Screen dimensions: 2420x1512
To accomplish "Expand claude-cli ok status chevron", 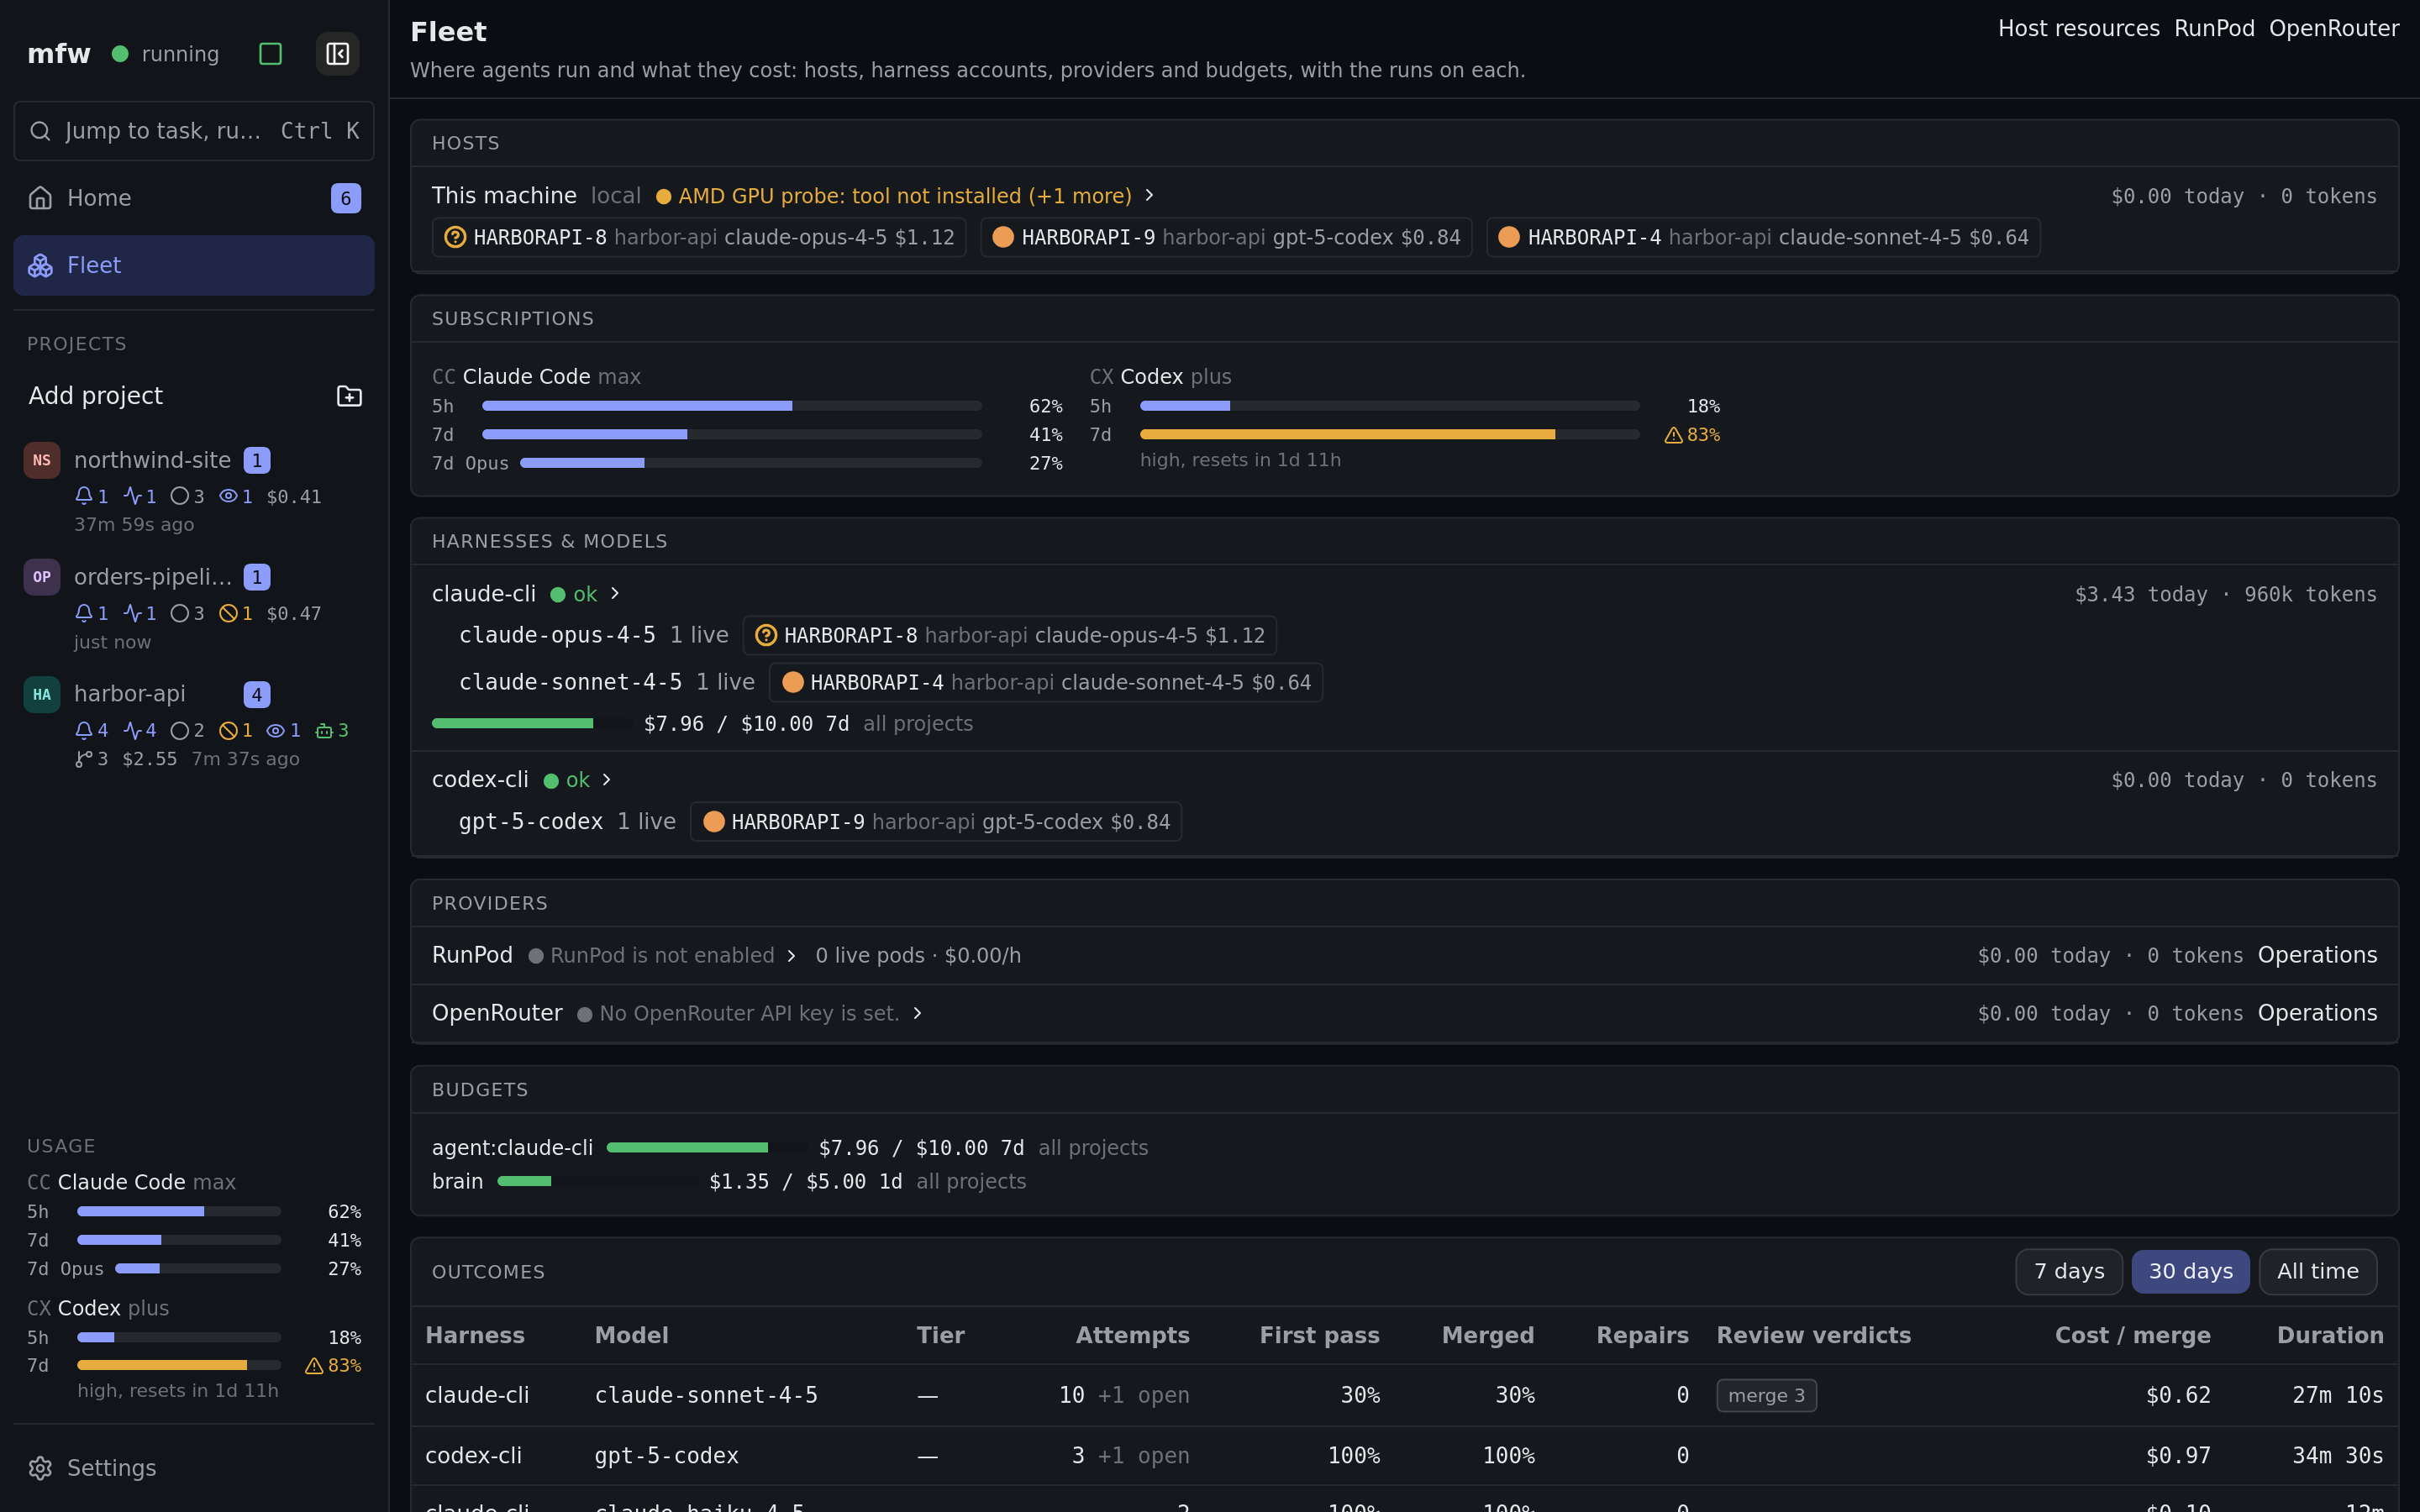I will click(x=615, y=593).
